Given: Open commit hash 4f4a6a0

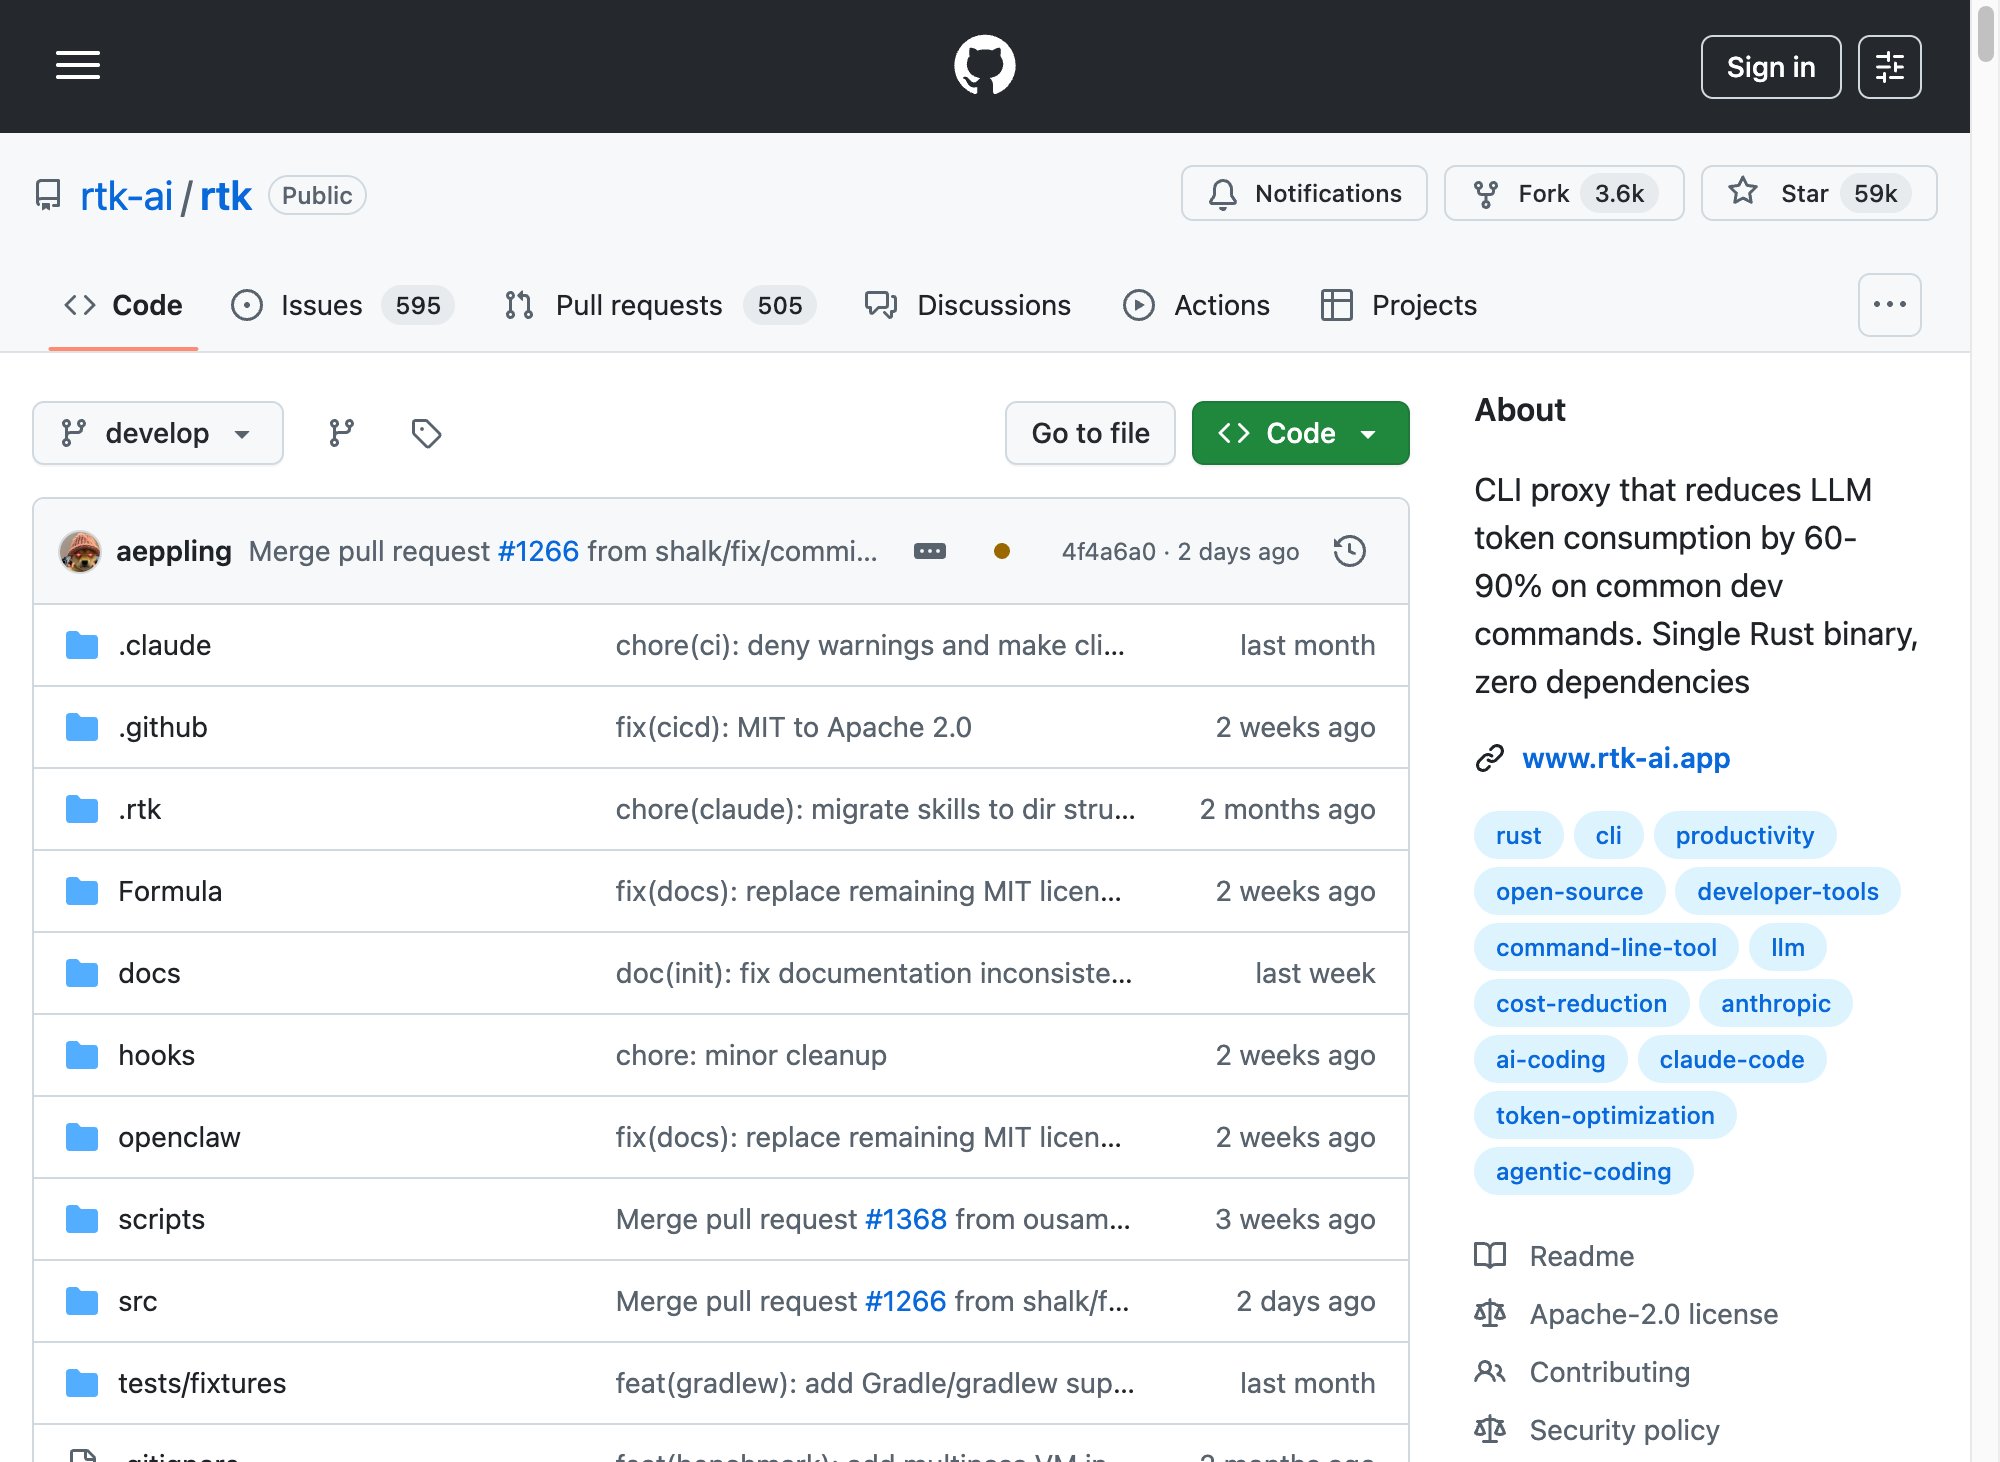Looking at the screenshot, I should pos(1108,551).
